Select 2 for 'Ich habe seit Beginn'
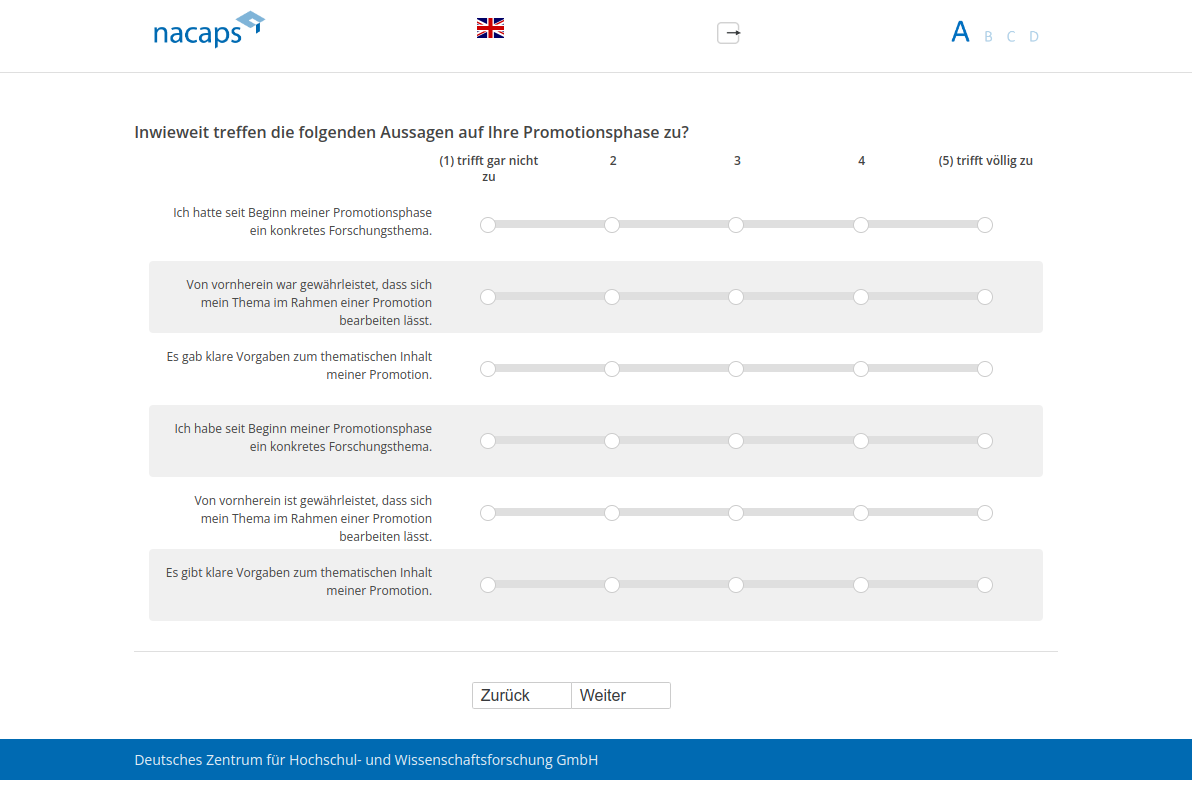Screen dimensions: 1192x789 tap(612, 441)
